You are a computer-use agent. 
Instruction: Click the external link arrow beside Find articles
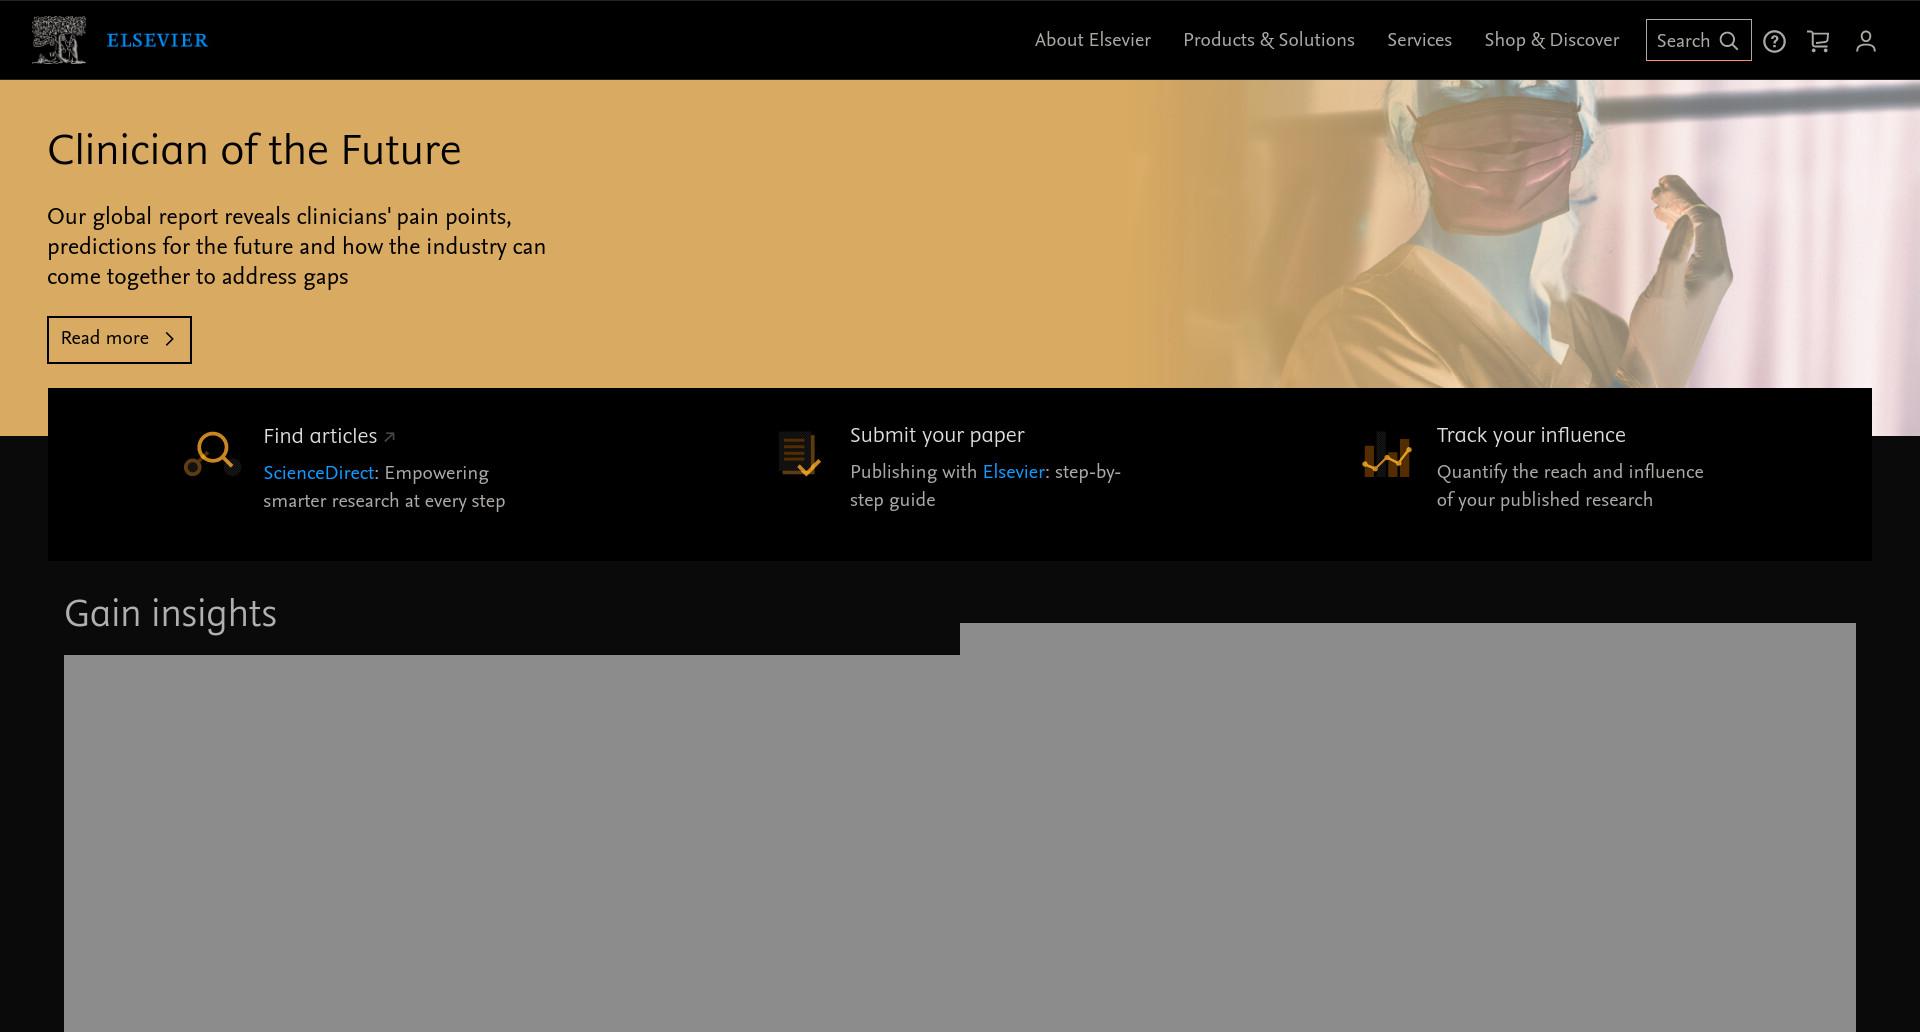(x=390, y=436)
